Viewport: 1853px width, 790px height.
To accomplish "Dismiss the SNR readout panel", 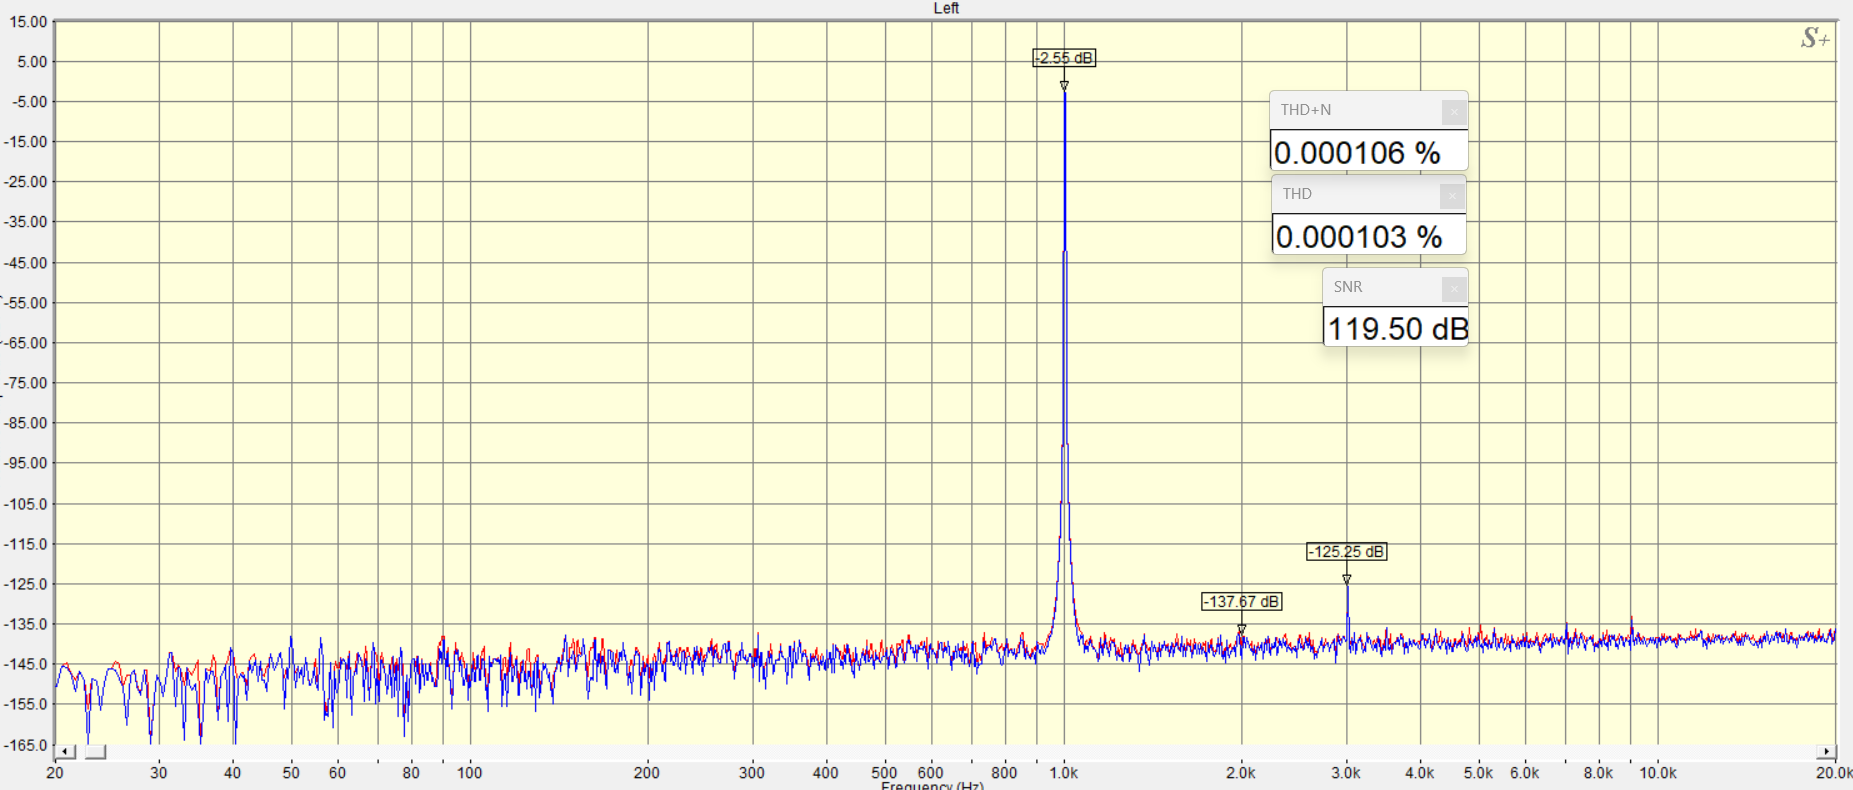I will [x=1454, y=288].
